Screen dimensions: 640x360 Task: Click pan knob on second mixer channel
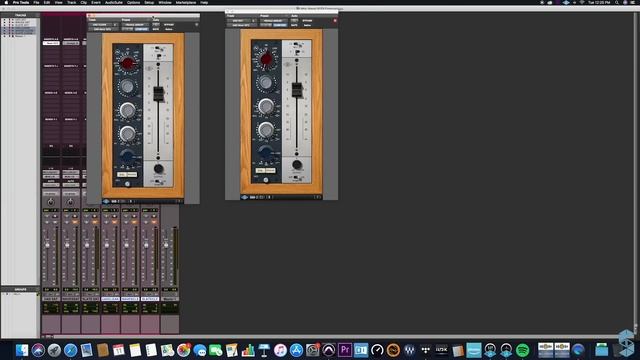point(70,202)
